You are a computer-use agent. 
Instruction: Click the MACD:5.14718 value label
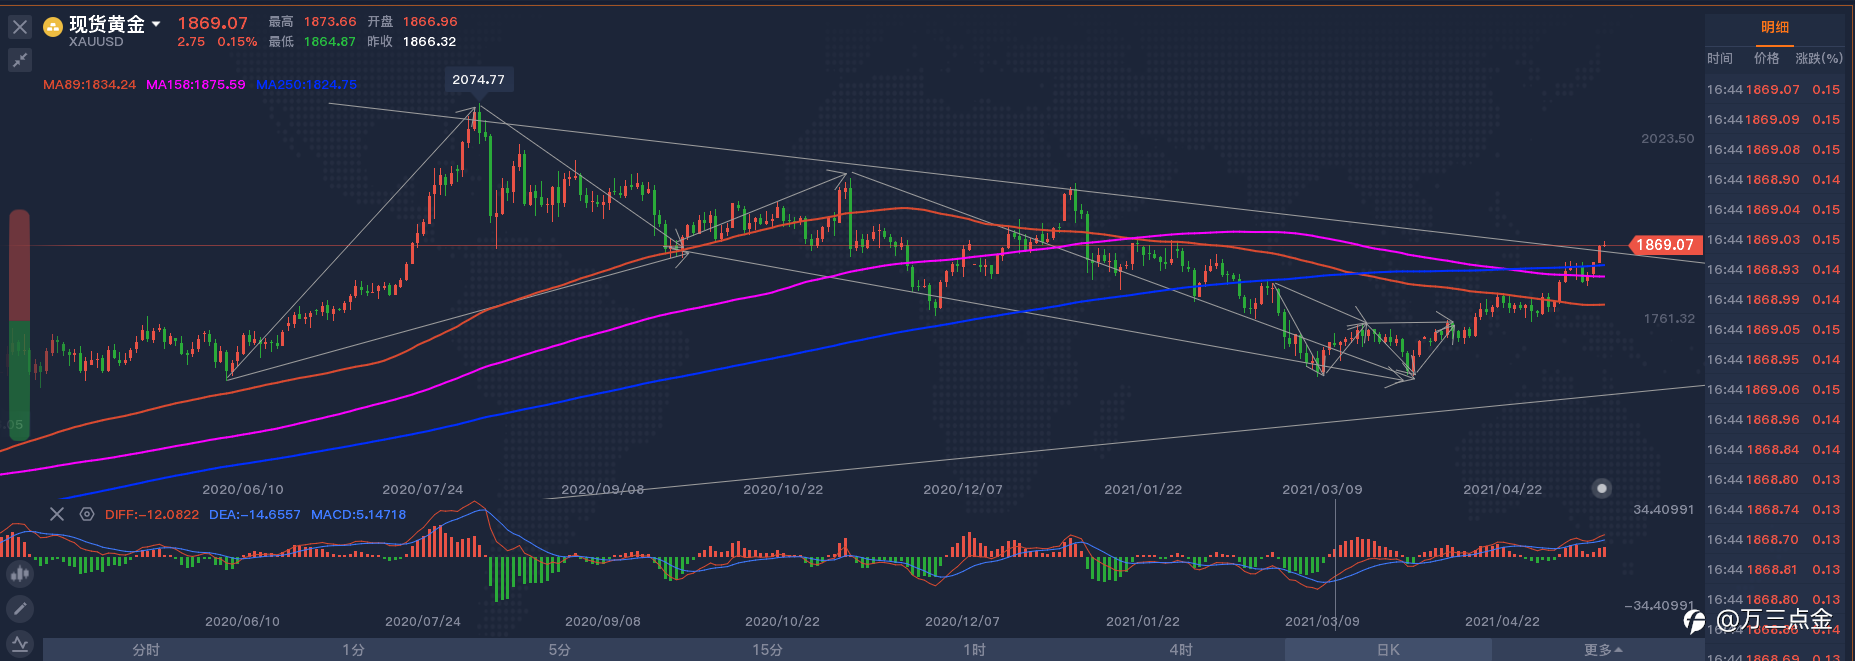pos(358,515)
